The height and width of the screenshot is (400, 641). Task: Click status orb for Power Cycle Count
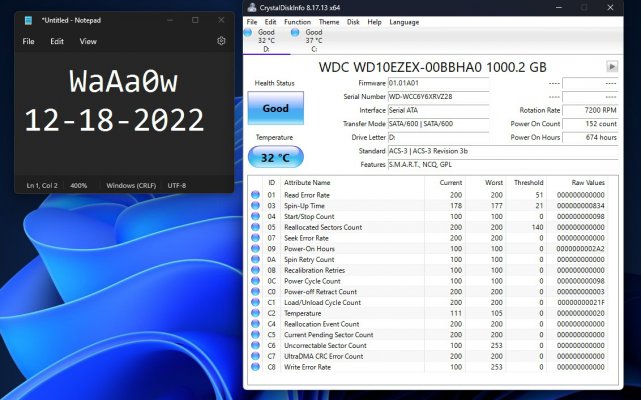click(256, 281)
